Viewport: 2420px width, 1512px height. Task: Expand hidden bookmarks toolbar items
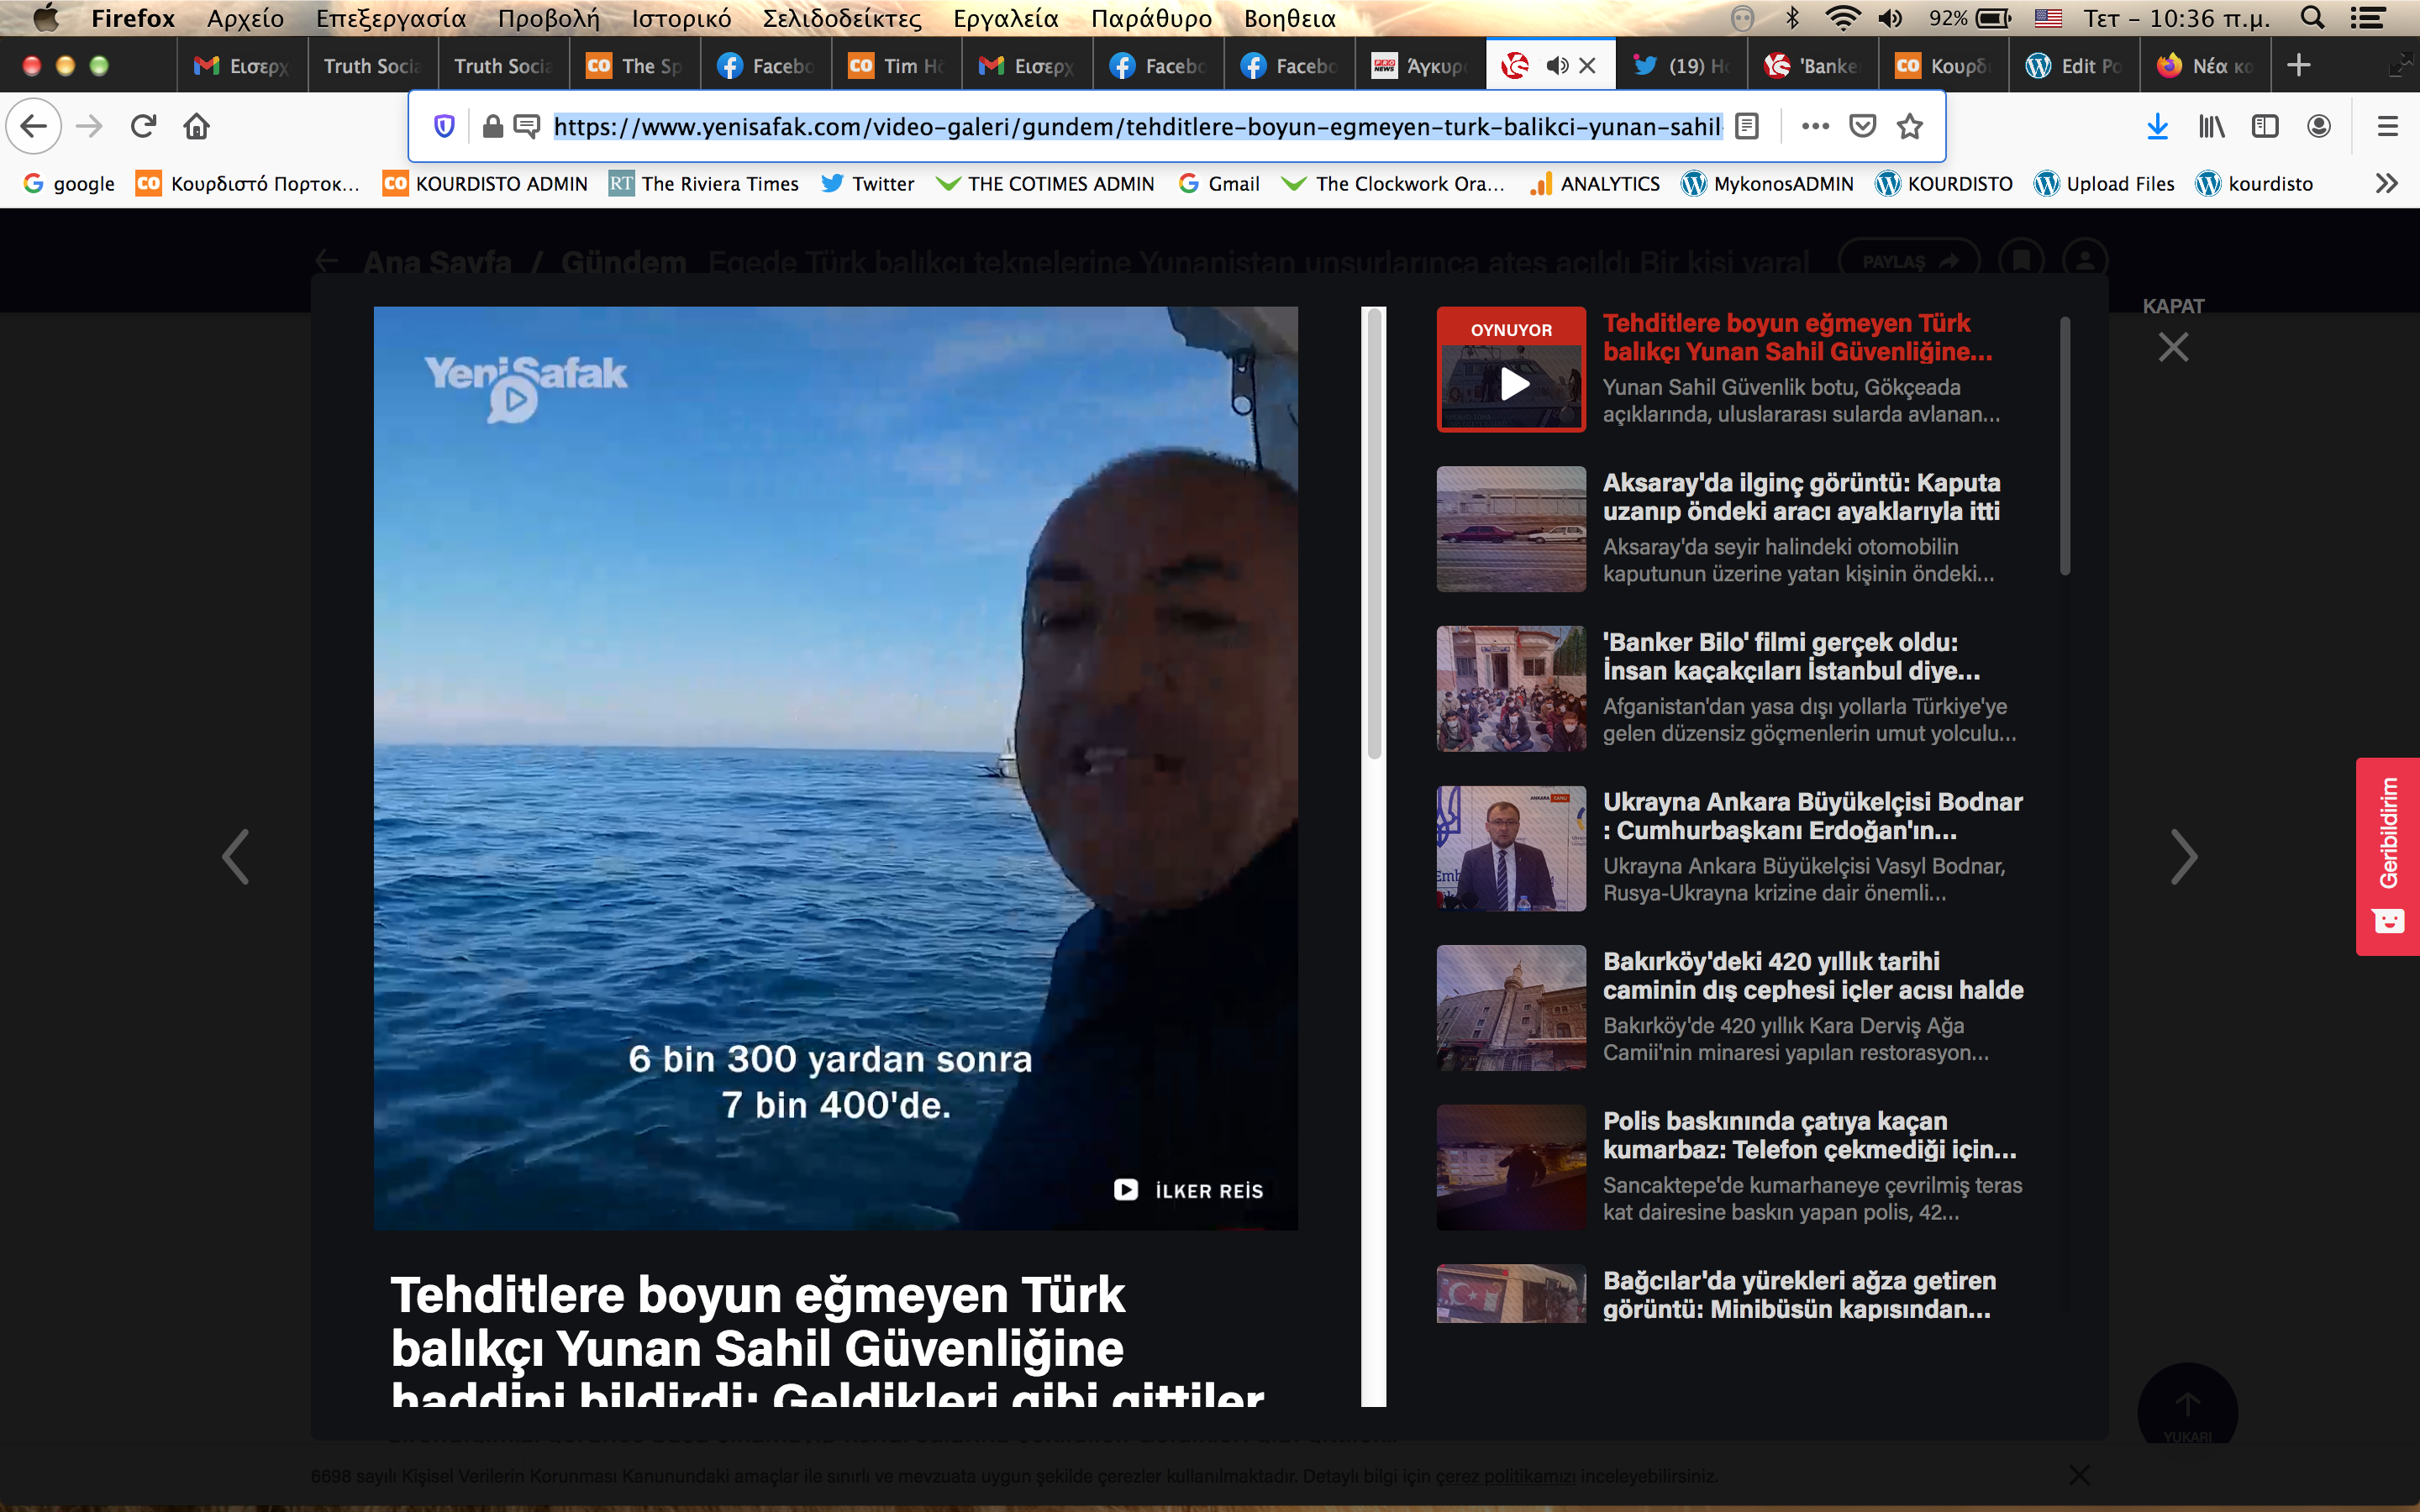click(x=2387, y=183)
